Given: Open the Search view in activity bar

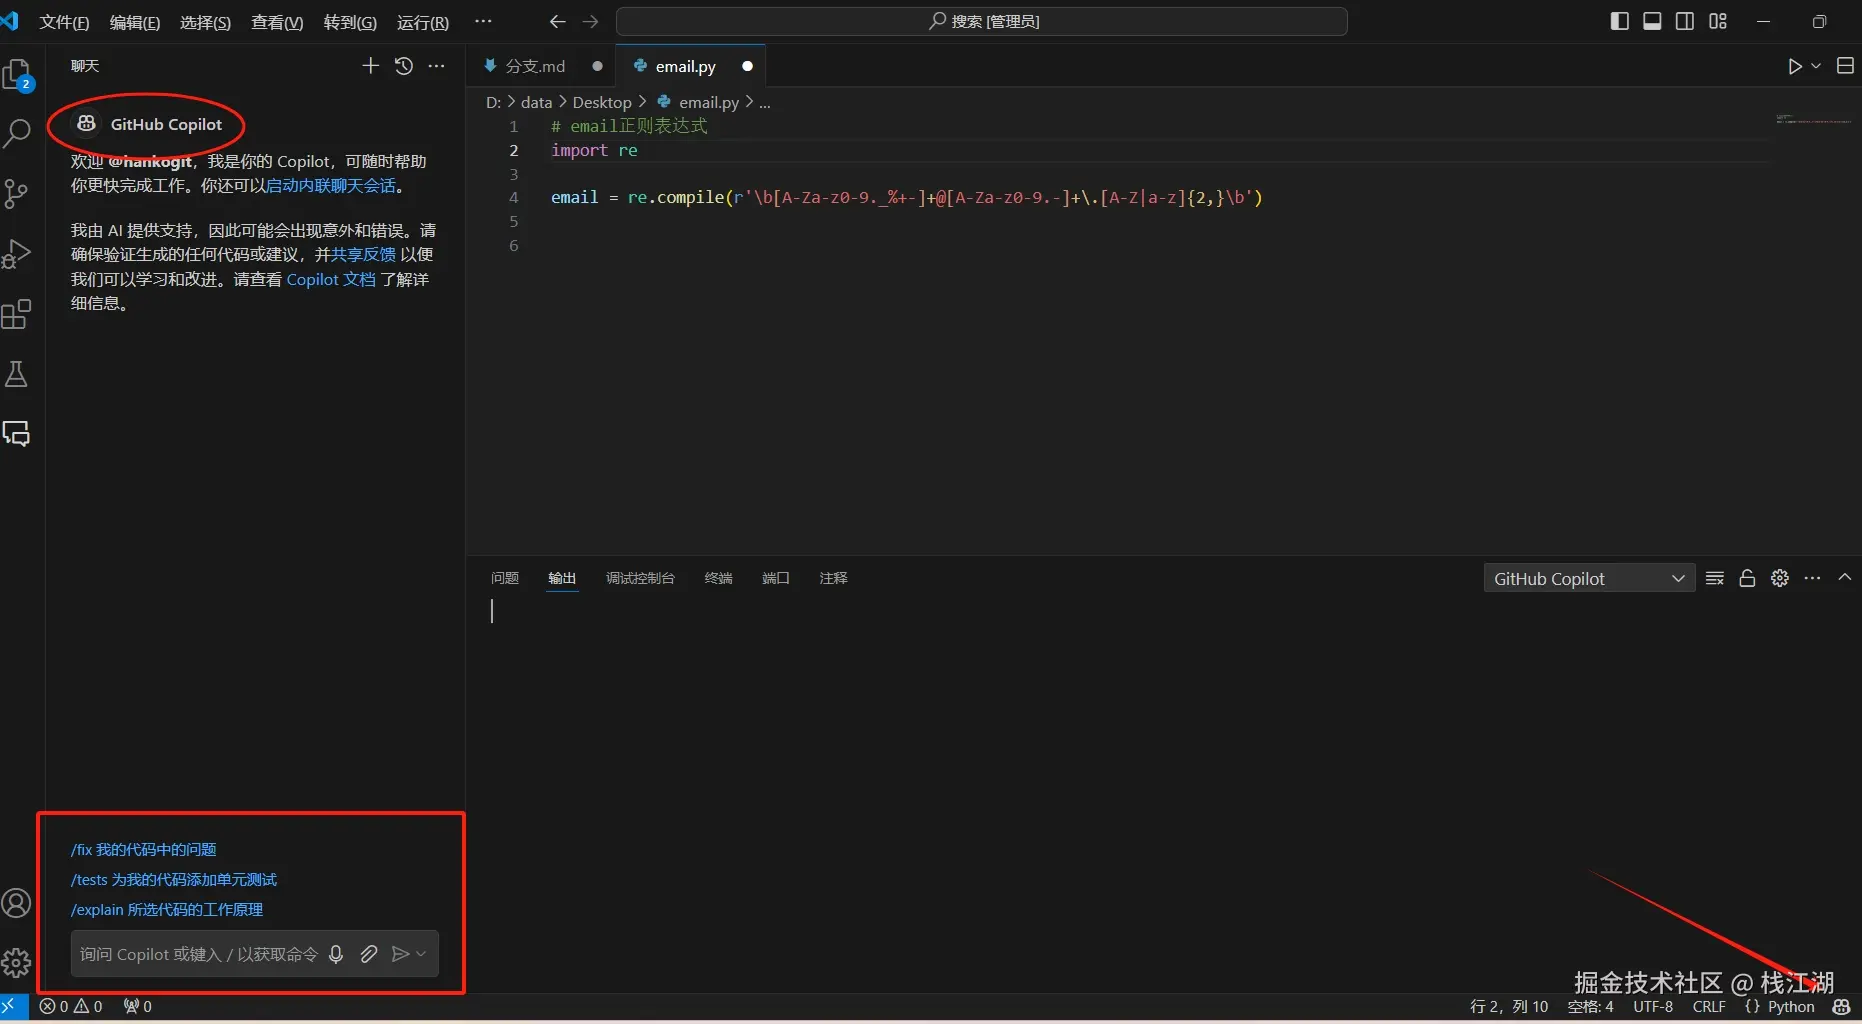Looking at the screenshot, I should click(18, 133).
